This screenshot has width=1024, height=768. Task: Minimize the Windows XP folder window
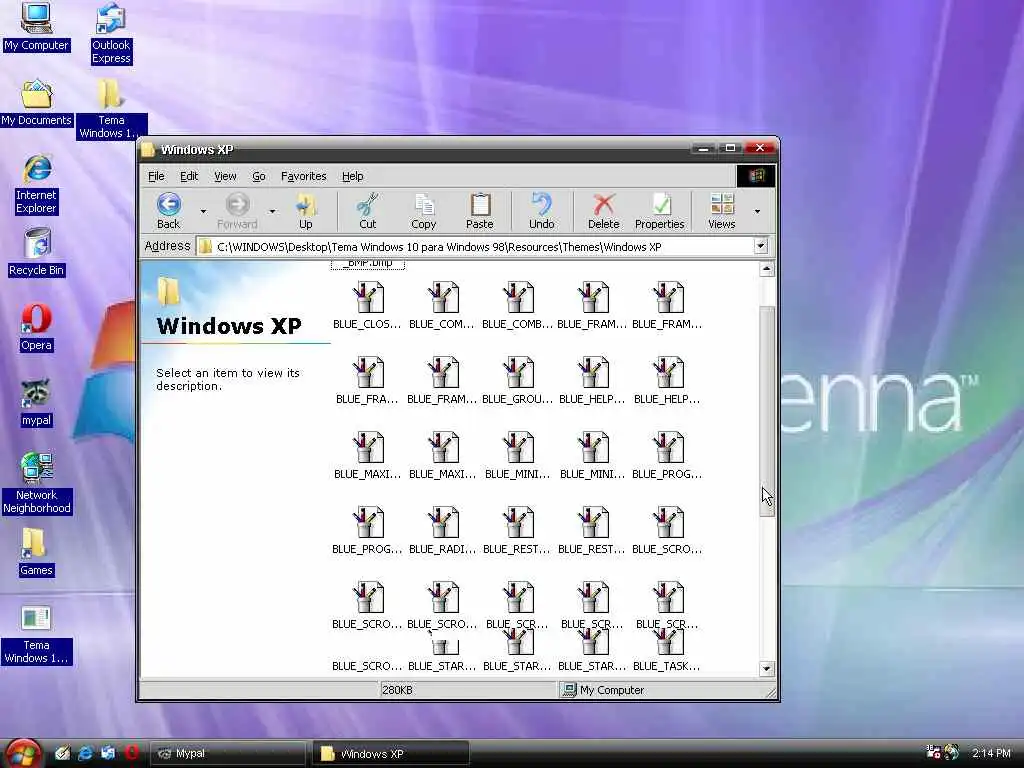tap(703, 148)
